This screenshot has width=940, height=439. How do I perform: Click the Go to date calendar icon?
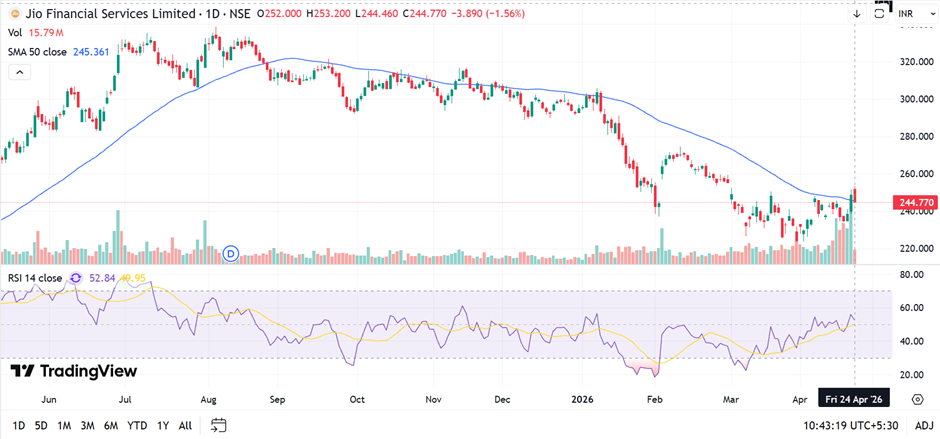coord(219,425)
